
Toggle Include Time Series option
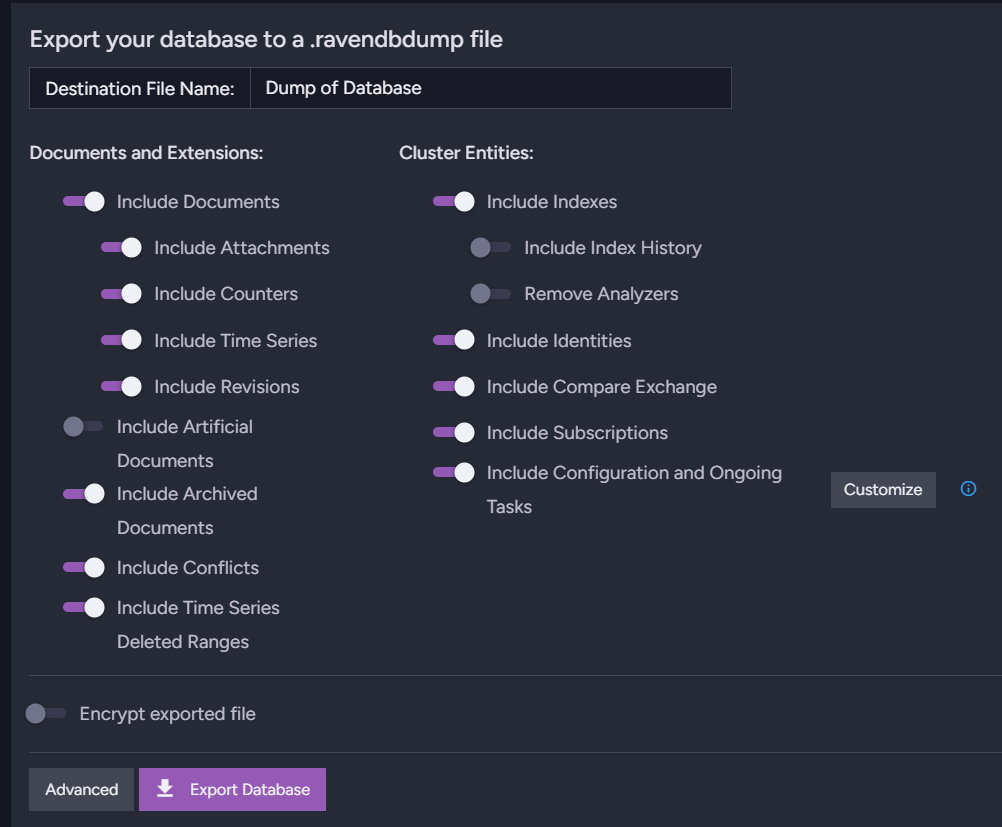[x=121, y=340]
